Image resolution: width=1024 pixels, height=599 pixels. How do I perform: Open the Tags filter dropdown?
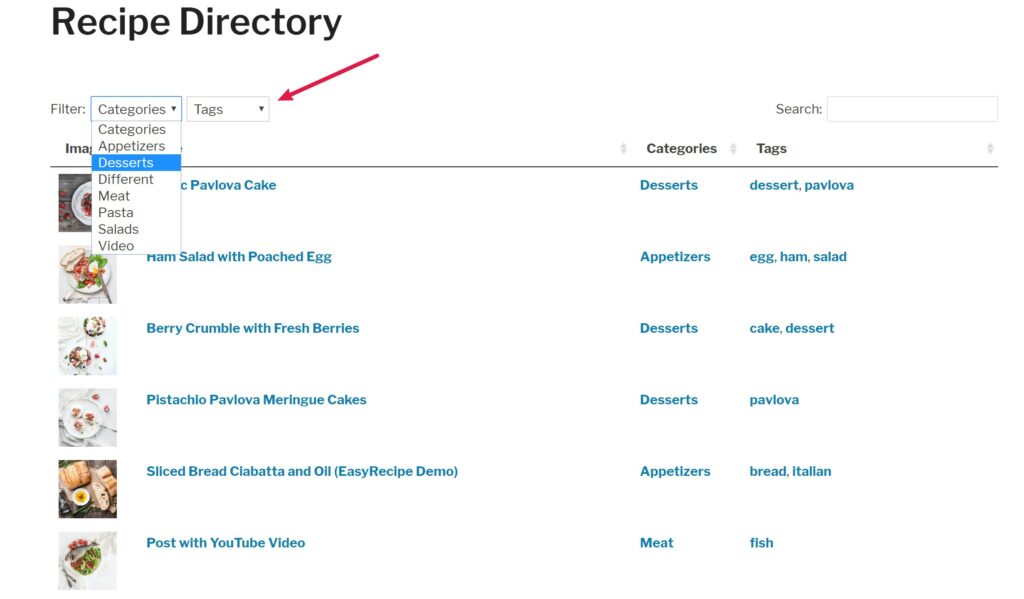(228, 109)
